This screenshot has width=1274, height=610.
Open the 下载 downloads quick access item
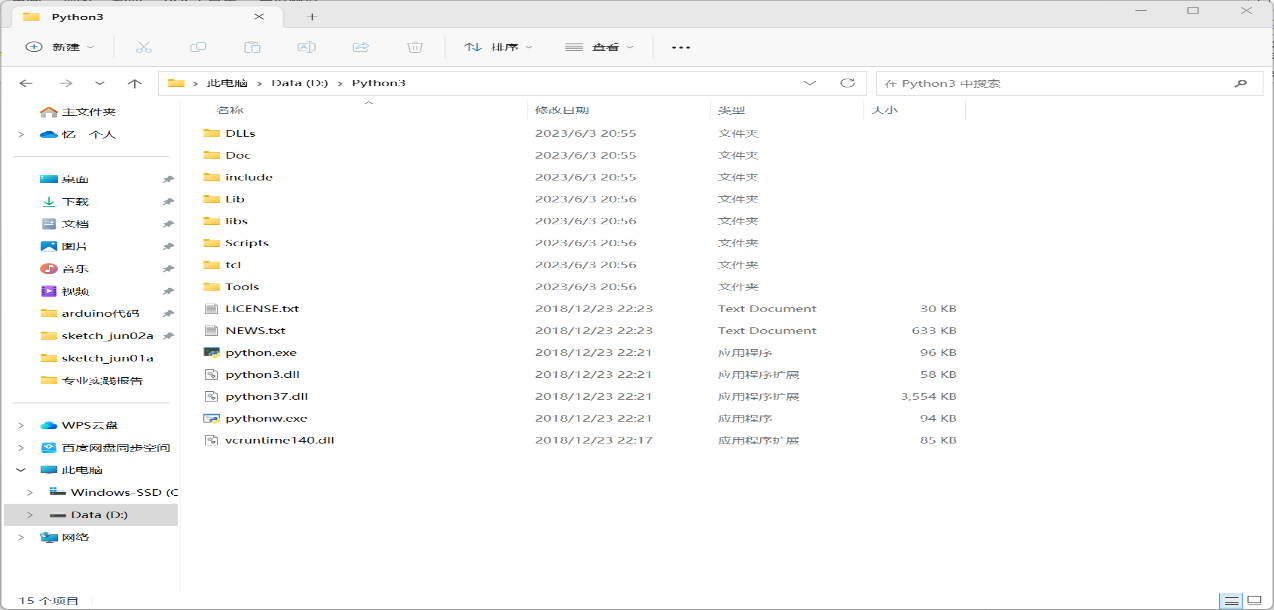click(x=76, y=202)
